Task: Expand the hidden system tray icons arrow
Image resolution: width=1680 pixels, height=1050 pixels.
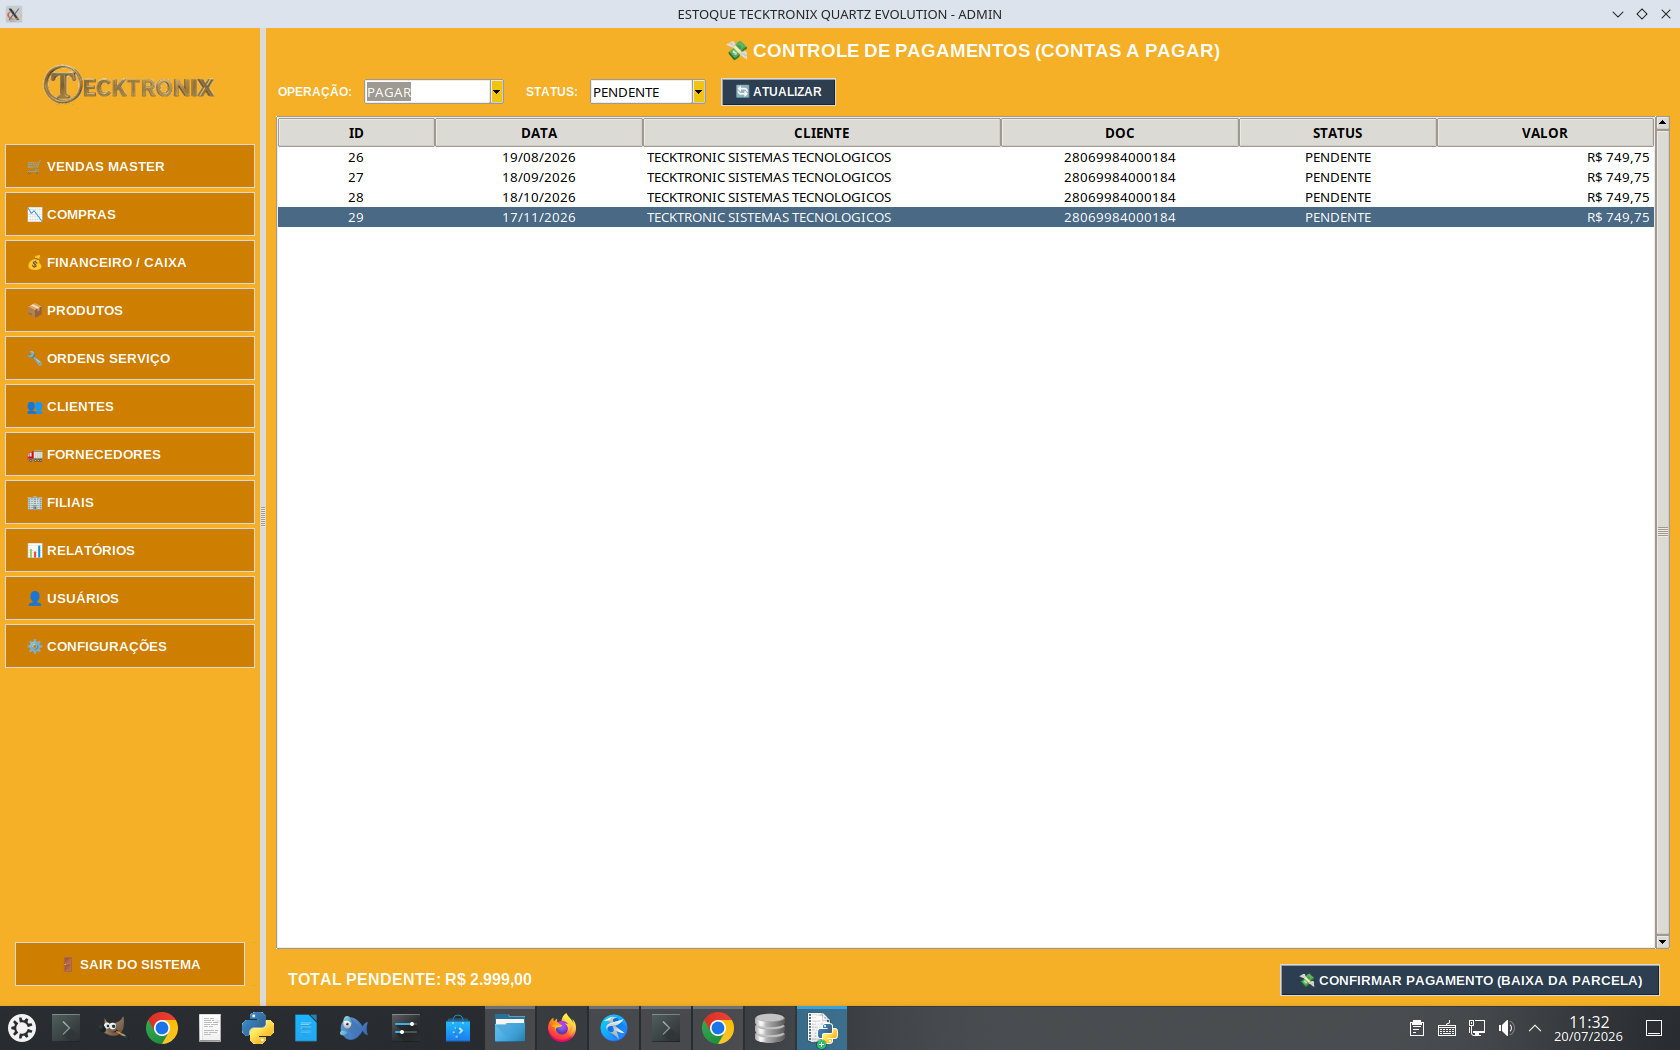Action: coord(1535,1028)
